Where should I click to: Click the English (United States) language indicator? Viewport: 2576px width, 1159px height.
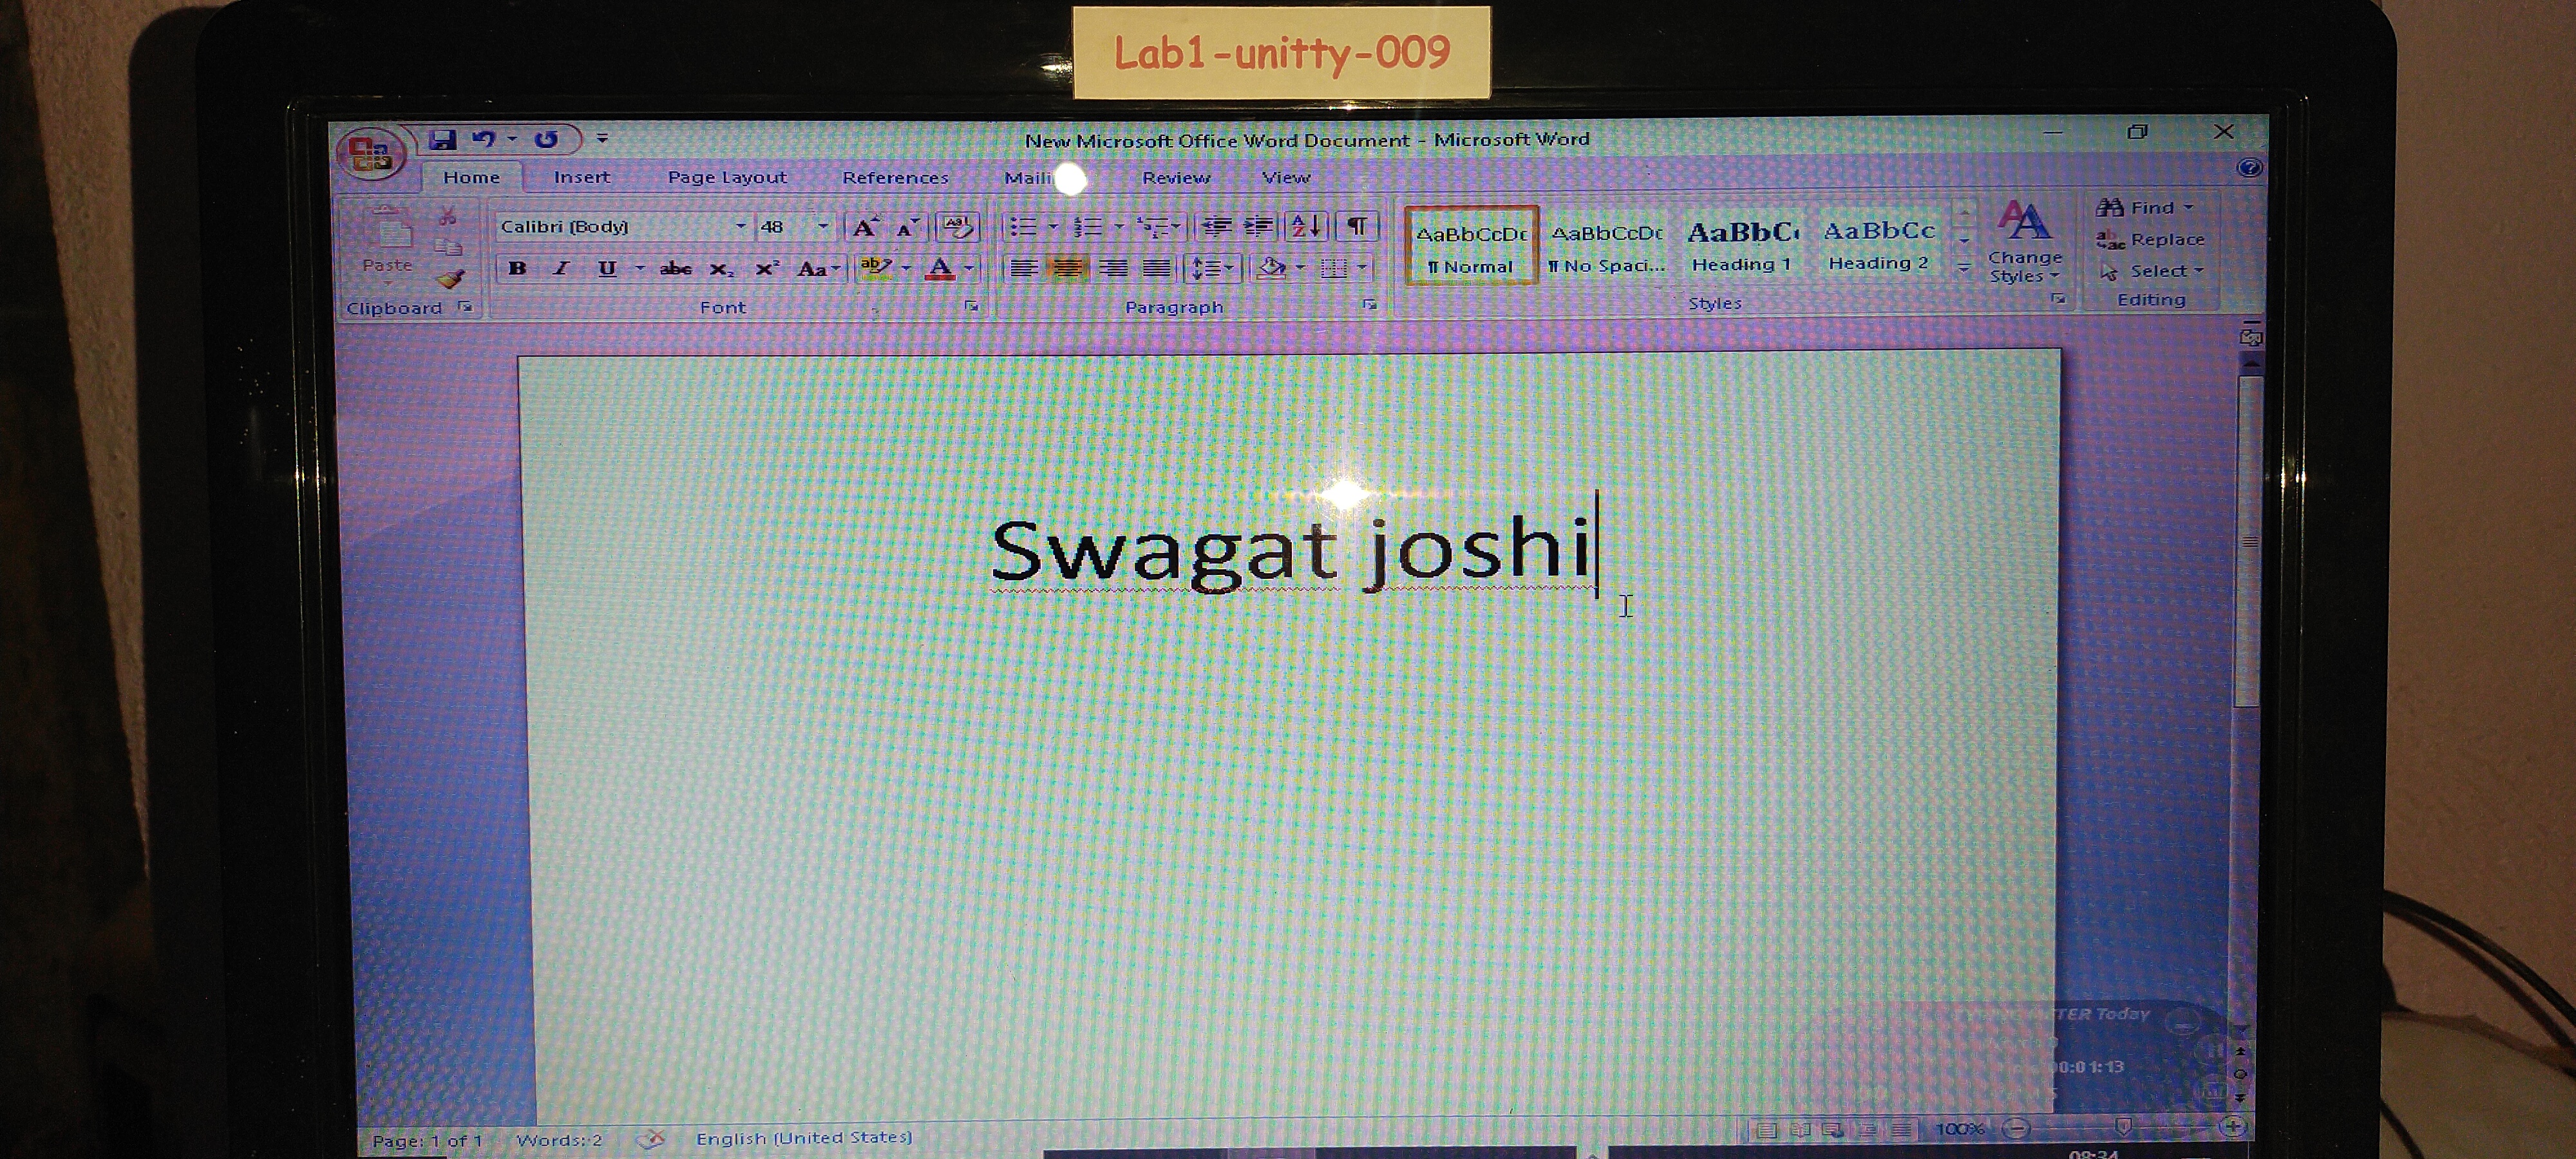tap(804, 1138)
